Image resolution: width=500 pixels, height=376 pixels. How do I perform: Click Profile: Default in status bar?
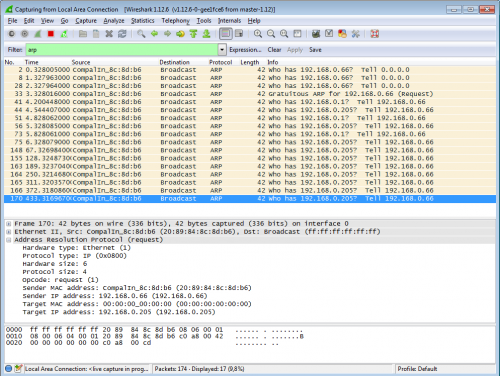coord(417,369)
